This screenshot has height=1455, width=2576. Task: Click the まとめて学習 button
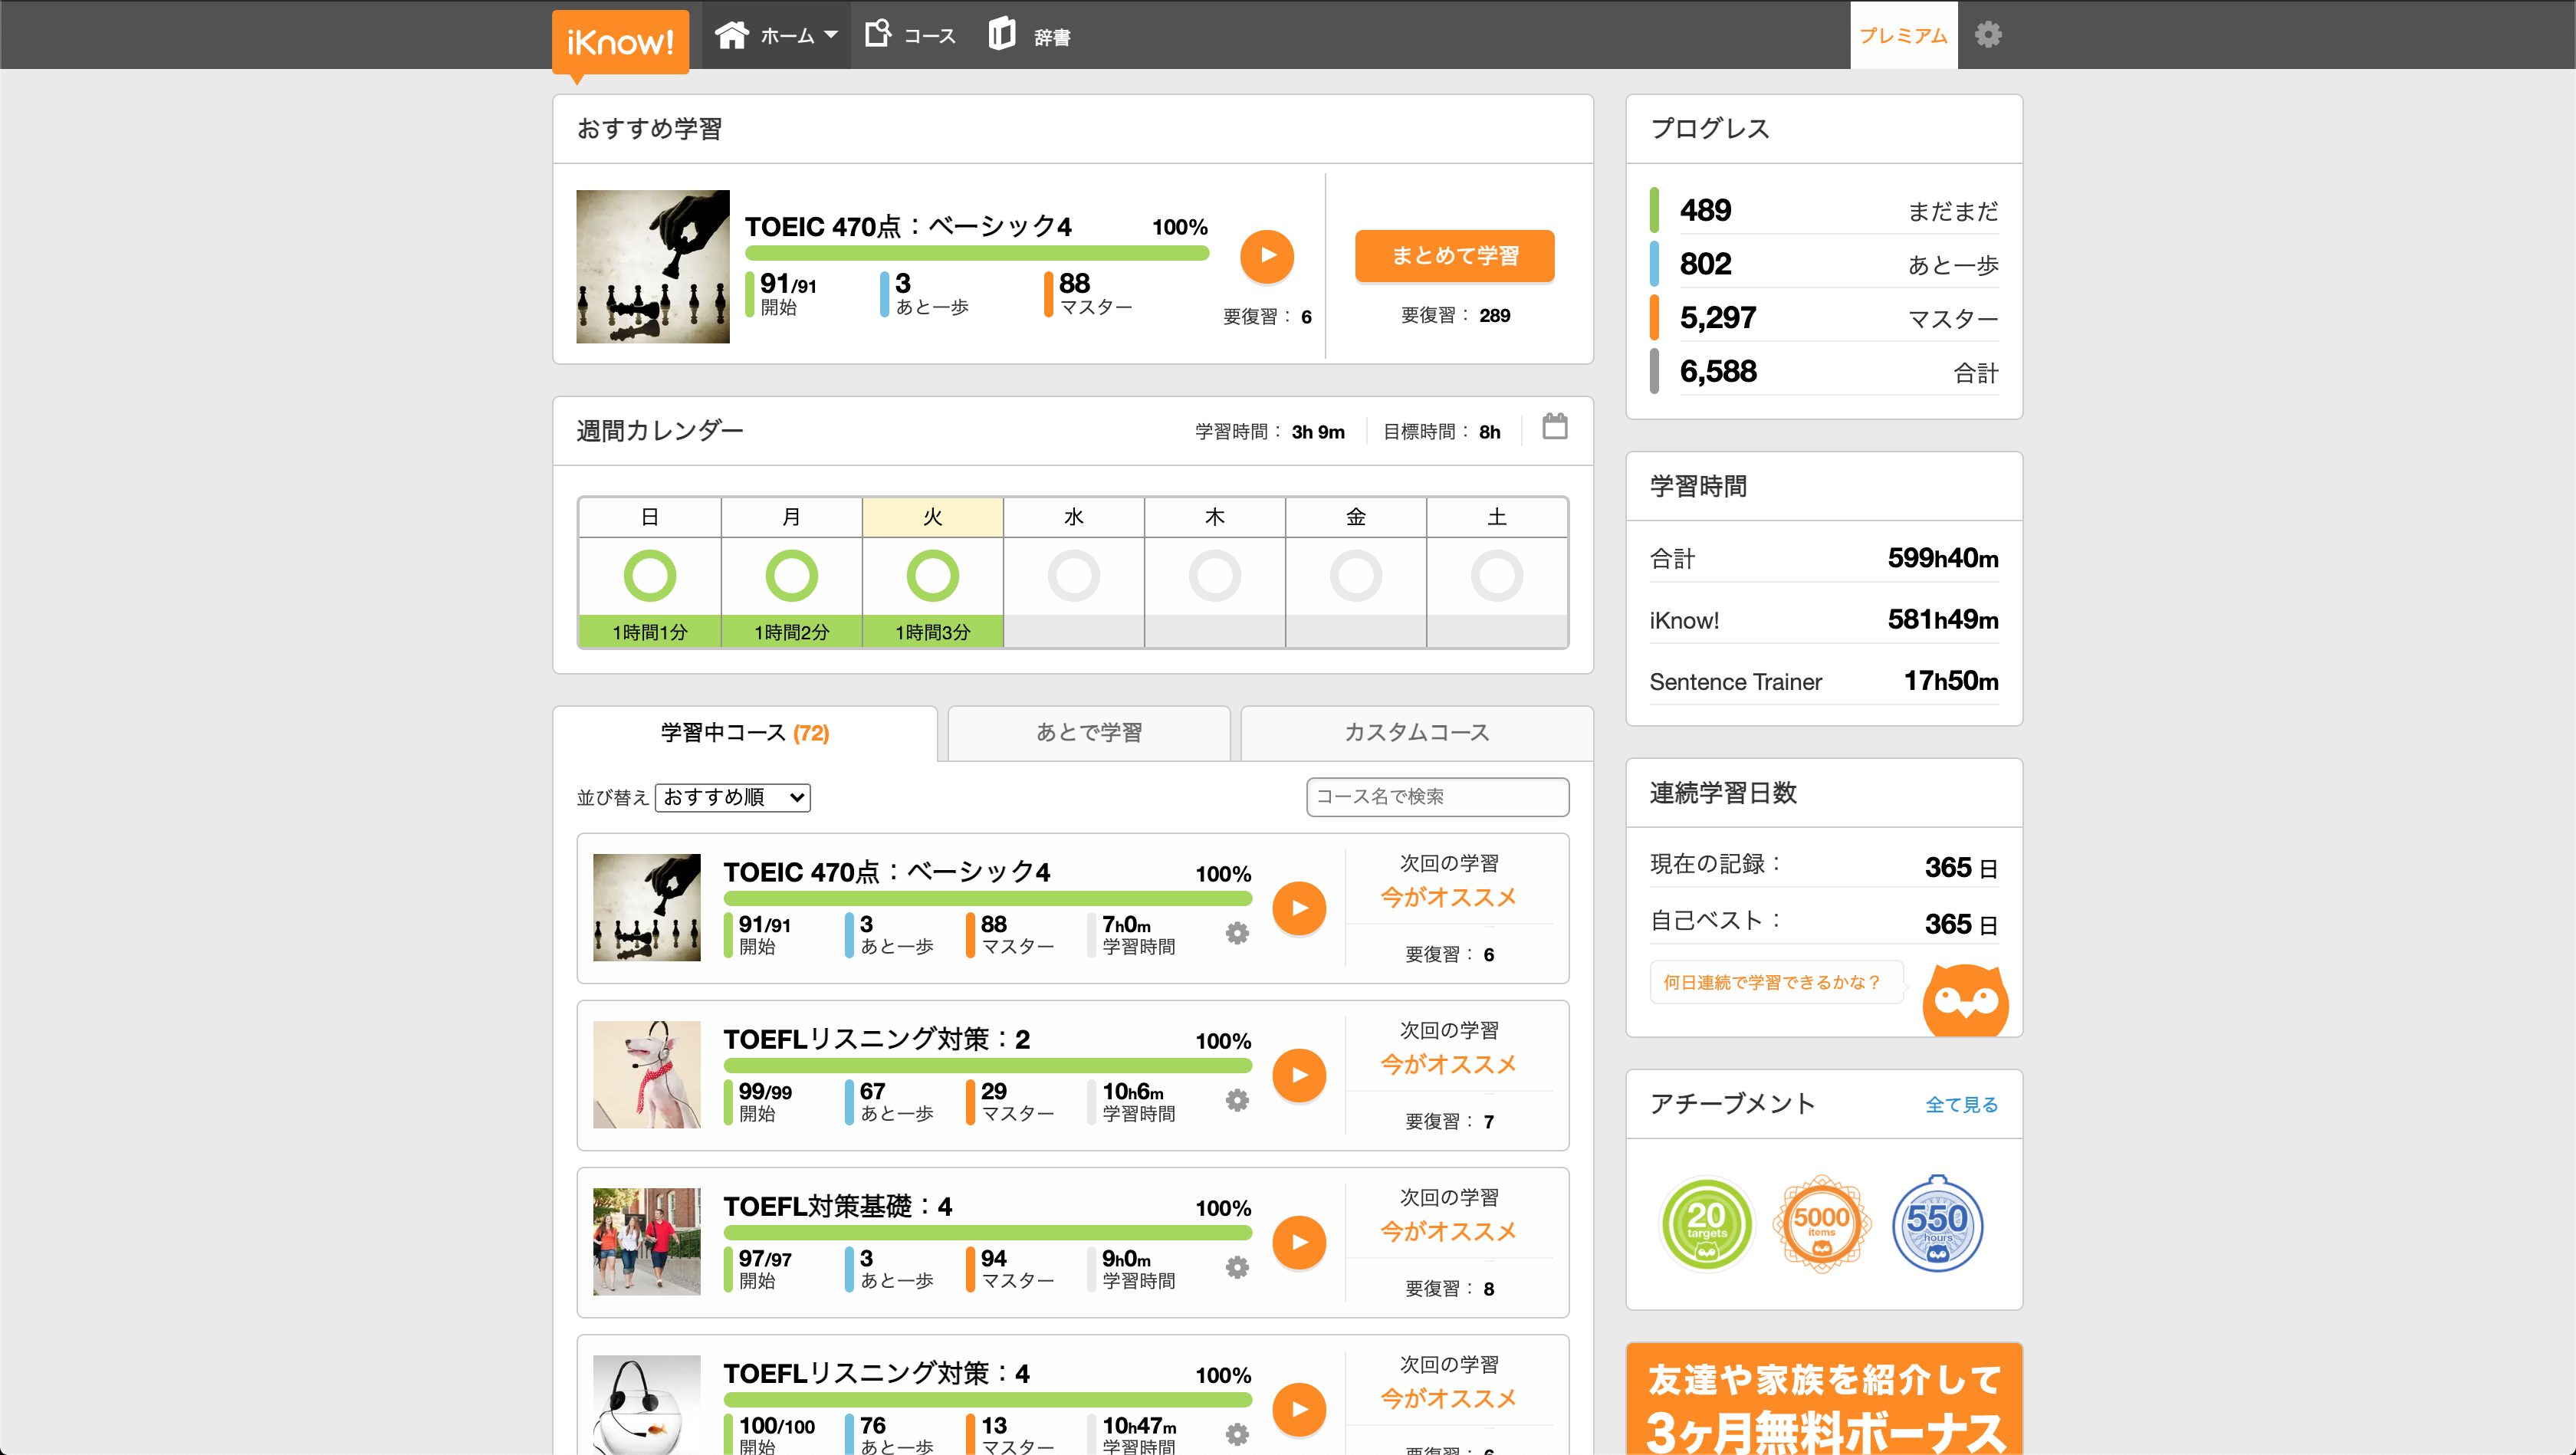coord(1454,256)
